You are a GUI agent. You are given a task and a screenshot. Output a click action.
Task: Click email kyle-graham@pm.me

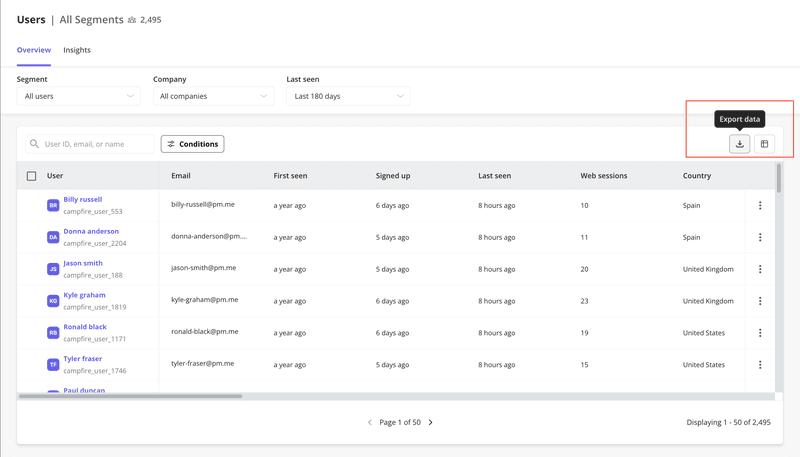coord(205,299)
